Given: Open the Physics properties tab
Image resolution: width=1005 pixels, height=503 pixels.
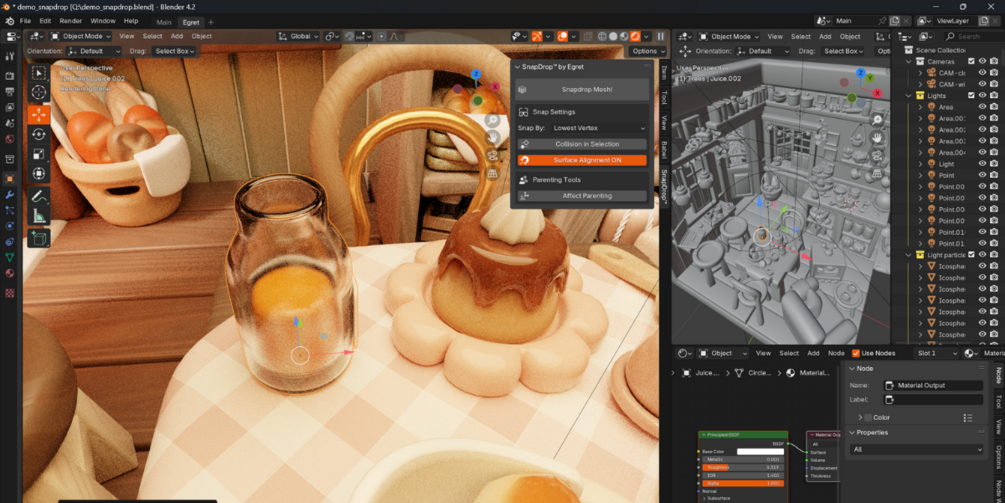Looking at the screenshot, I should (10, 226).
